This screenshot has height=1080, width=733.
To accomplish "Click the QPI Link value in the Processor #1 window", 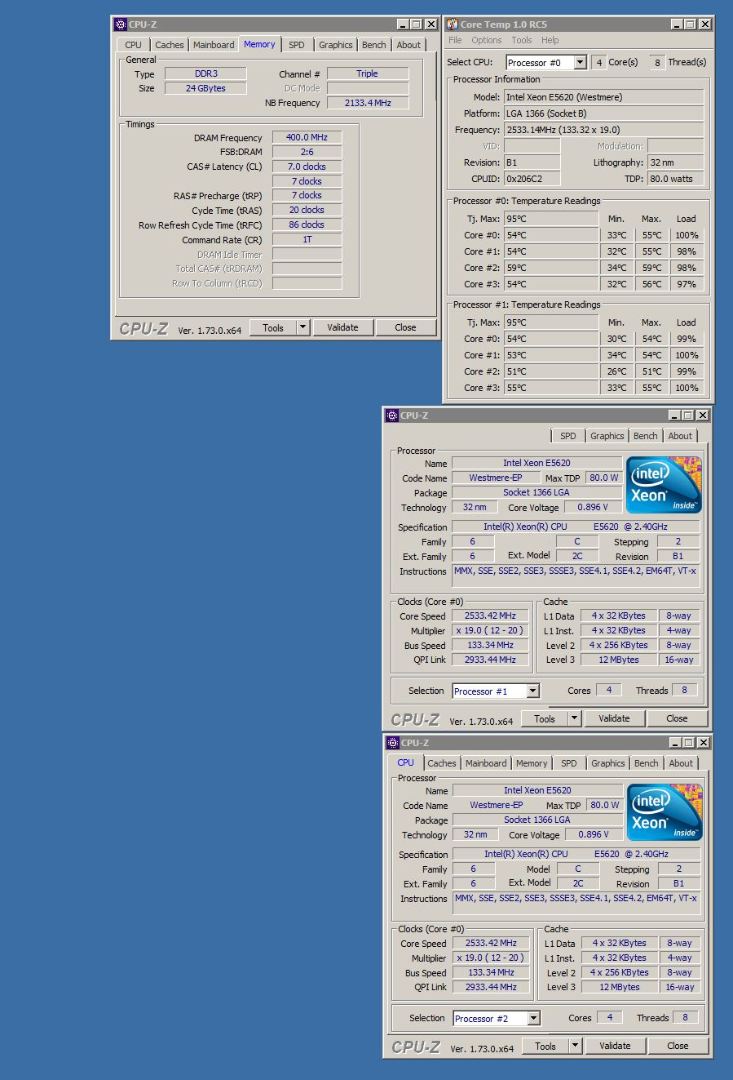I will 490,660.
